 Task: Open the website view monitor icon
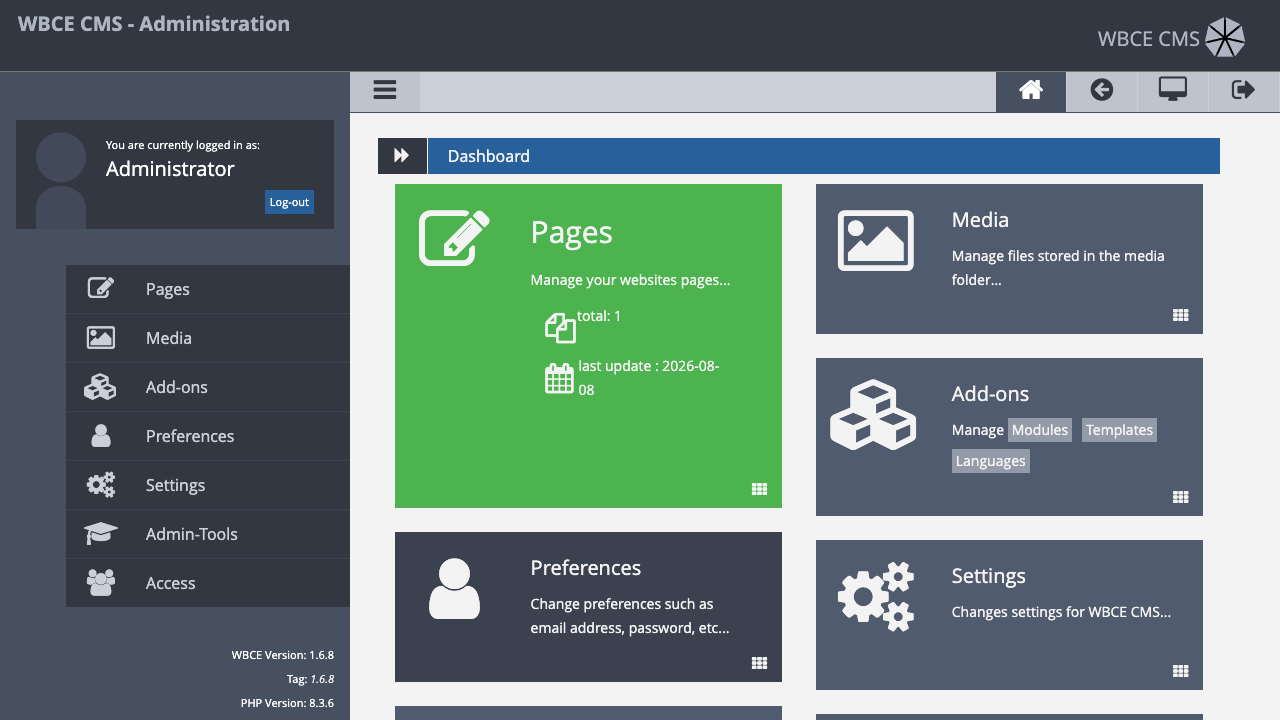point(1173,89)
